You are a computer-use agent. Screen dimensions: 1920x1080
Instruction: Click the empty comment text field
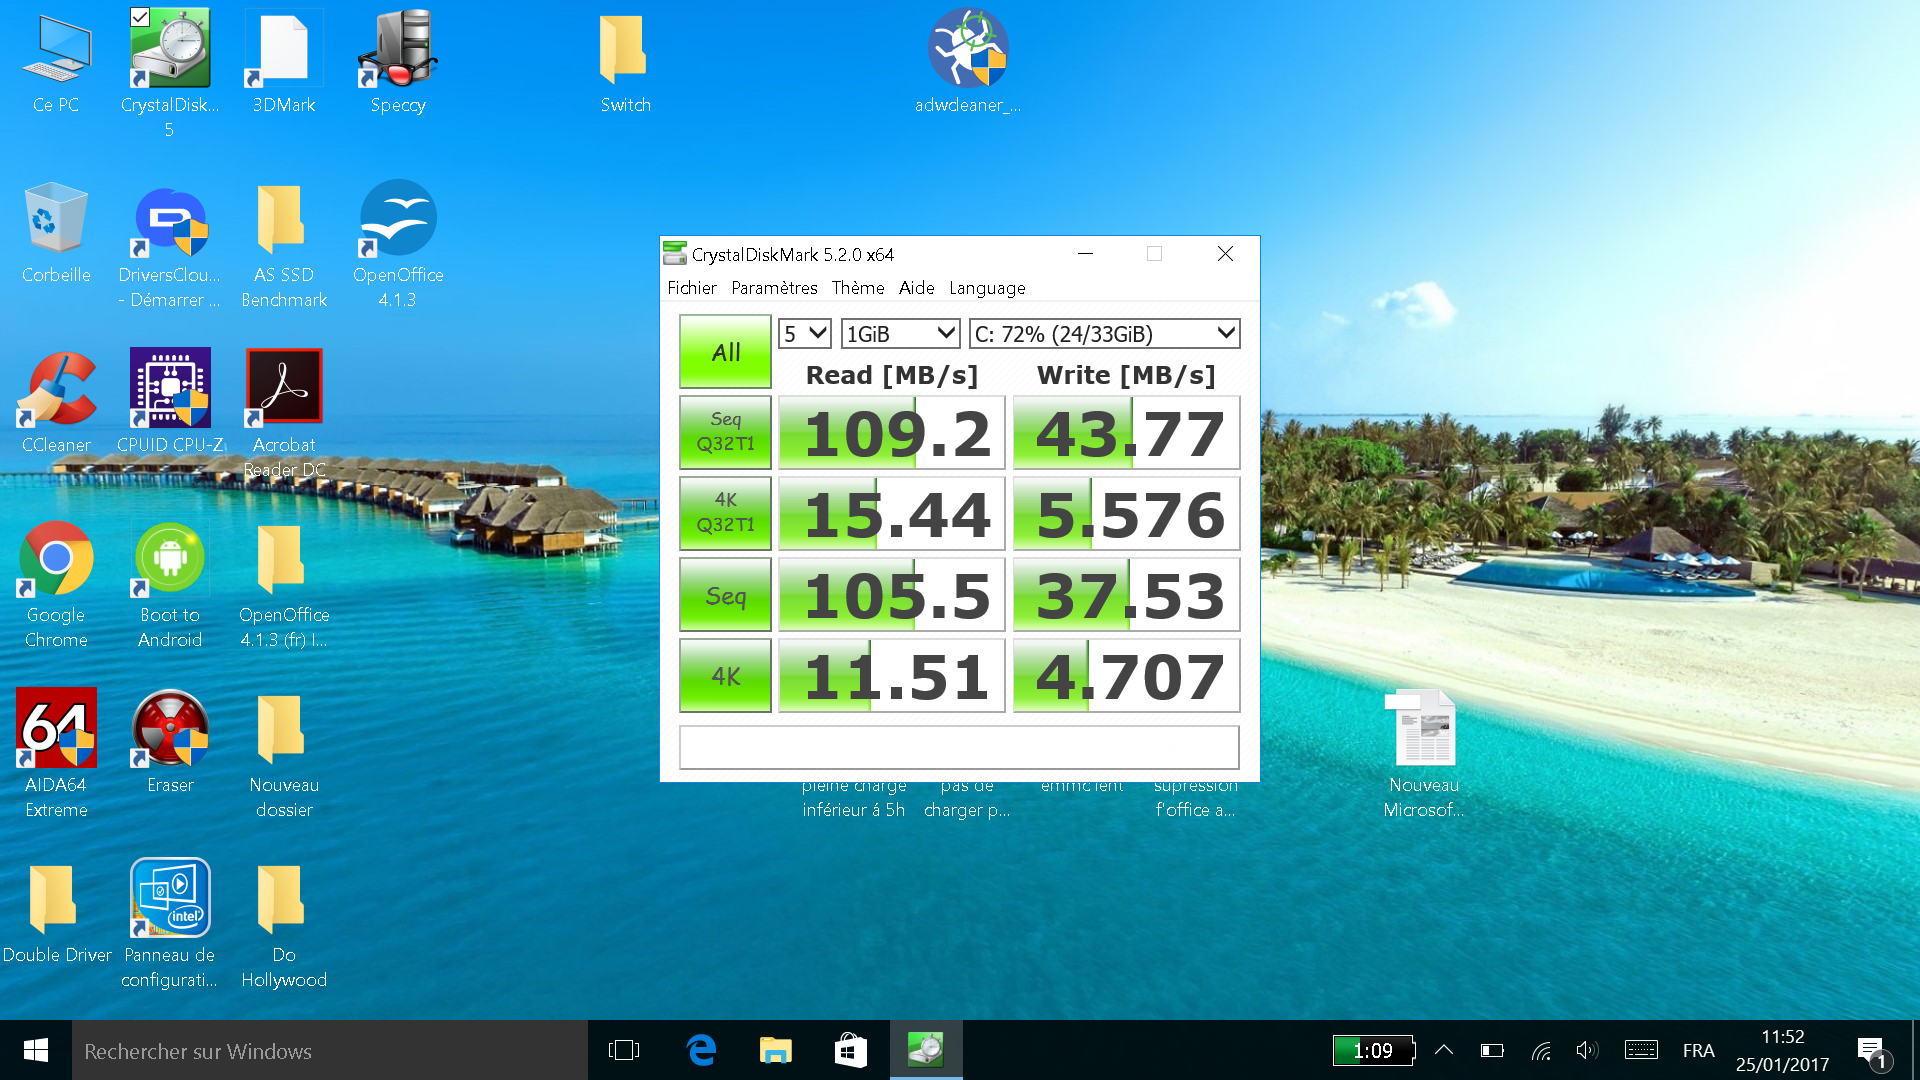(958, 747)
